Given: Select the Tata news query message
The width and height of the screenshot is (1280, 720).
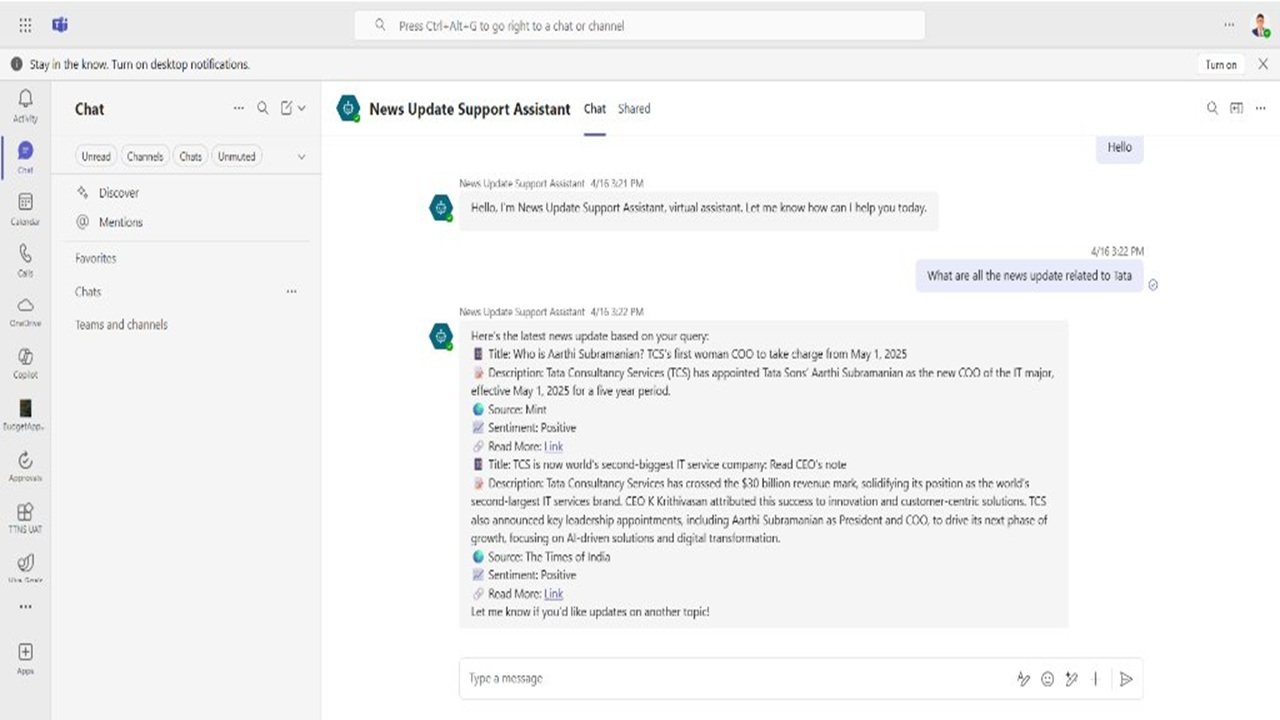Looking at the screenshot, I should 1029,276.
